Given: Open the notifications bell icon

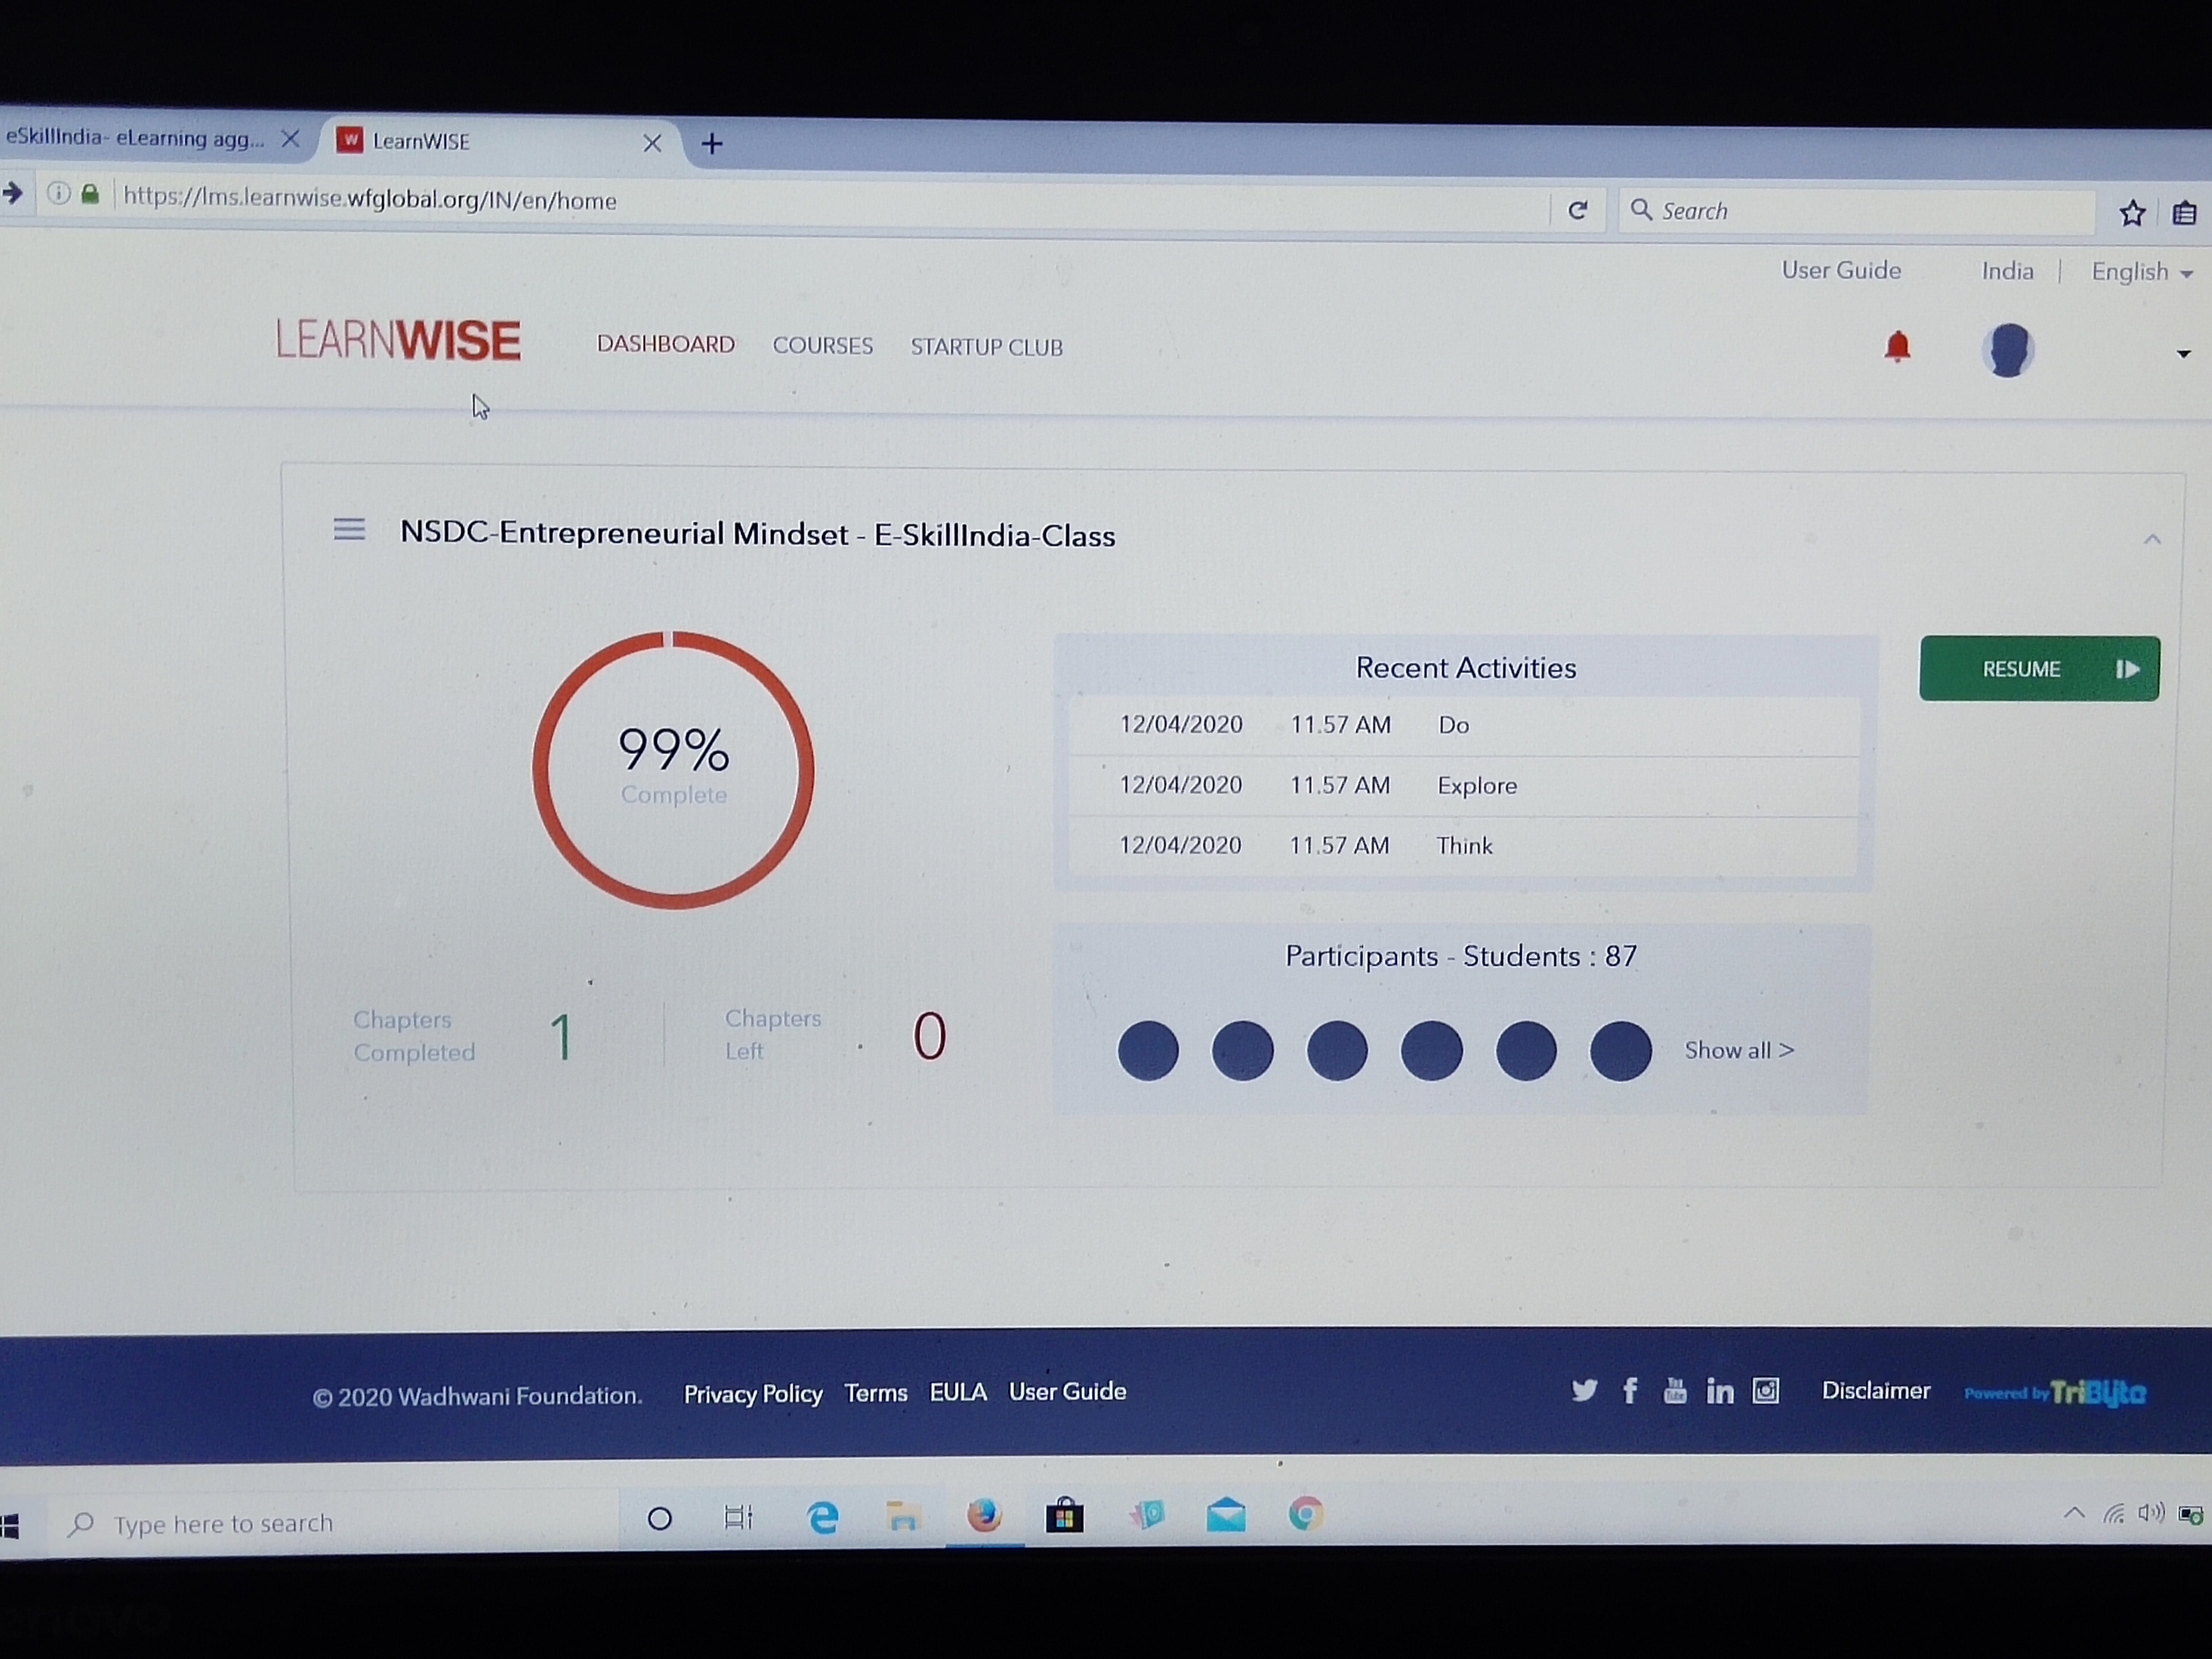Looking at the screenshot, I should click(1896, 347).
